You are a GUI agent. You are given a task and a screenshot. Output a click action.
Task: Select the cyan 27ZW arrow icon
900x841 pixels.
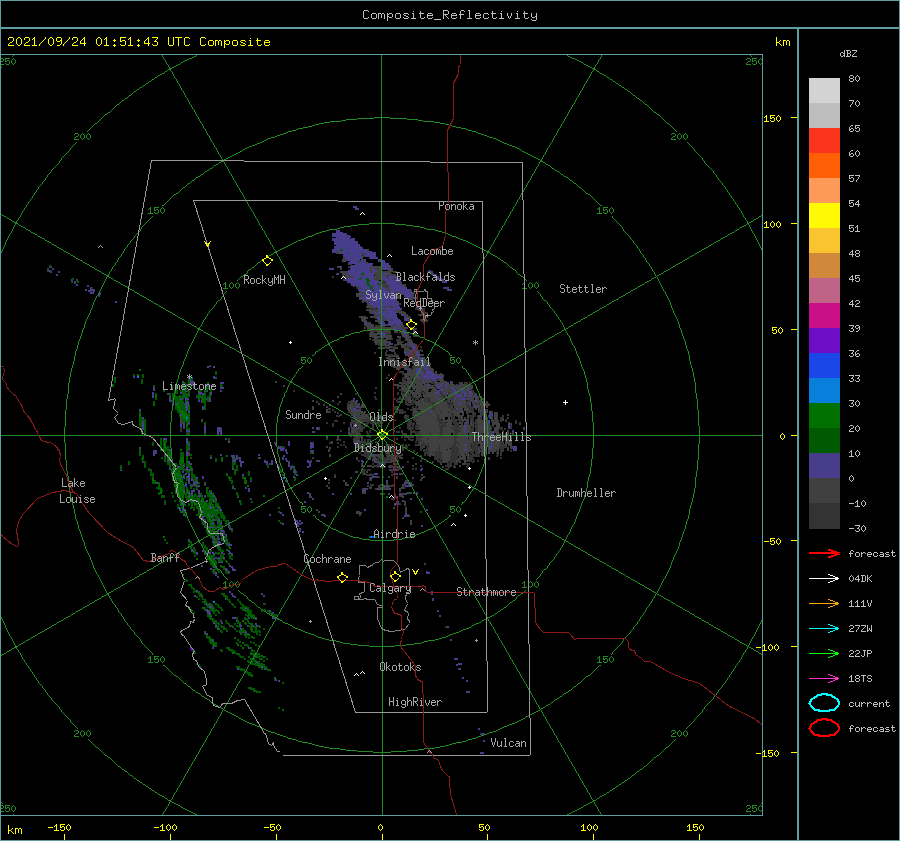(824, 629)
